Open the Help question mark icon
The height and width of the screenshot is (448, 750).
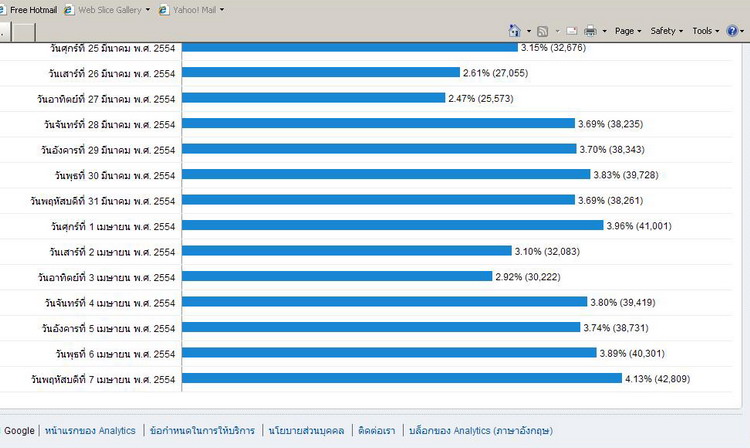732,31
